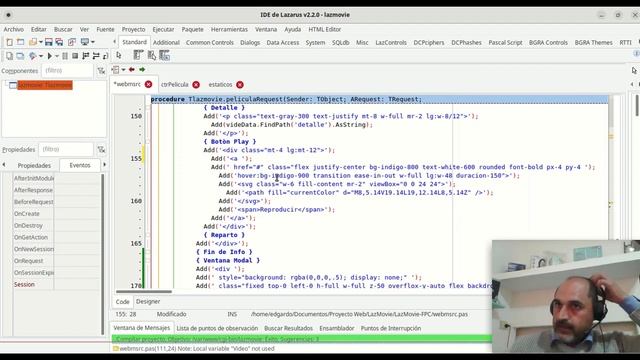
Task: Select the lazmovie component tree item
Action: (x=45, y=85)
